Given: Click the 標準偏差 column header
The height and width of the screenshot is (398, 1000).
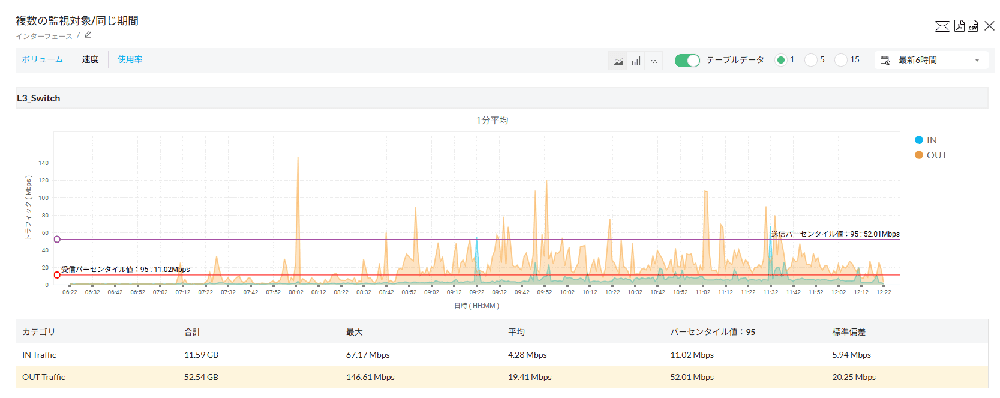Looking at the screenshot, I should 848,332.
